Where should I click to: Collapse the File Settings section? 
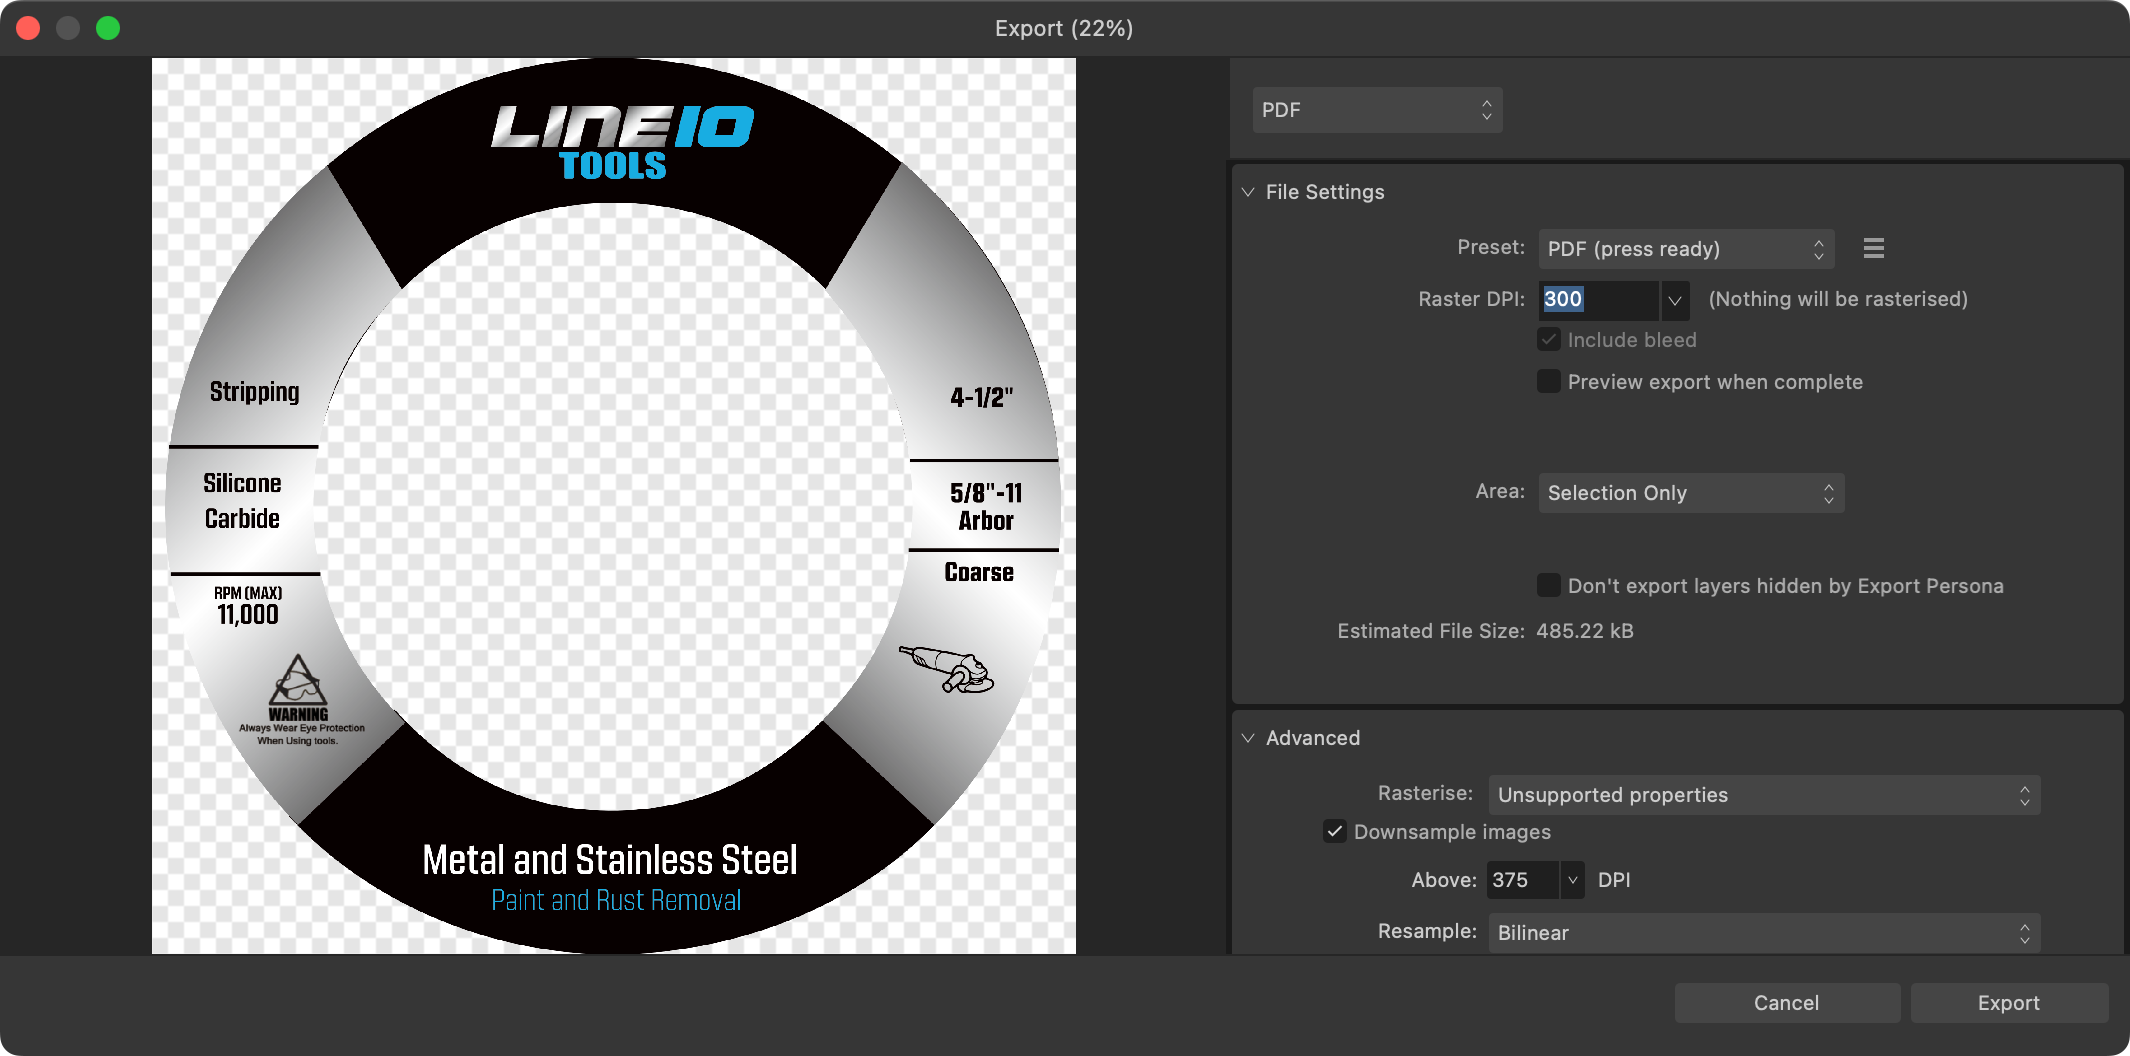(1248, 192)
